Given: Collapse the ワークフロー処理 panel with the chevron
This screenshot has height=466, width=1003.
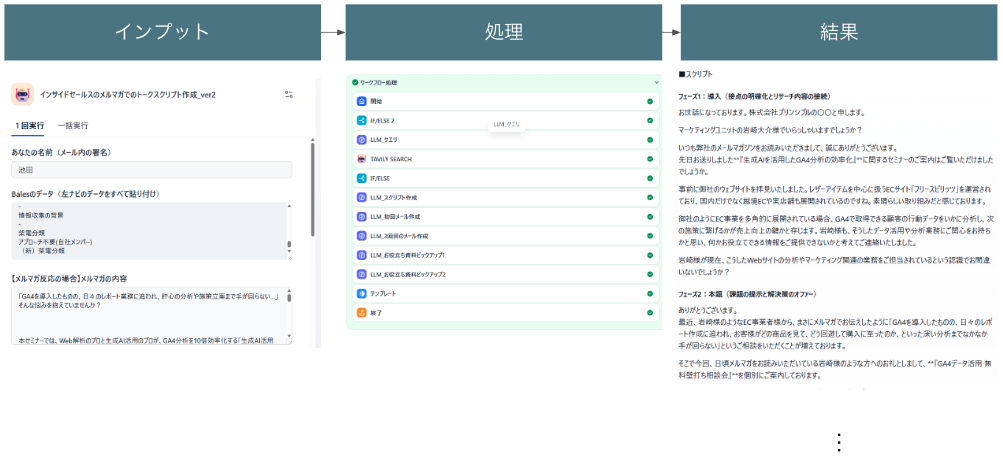Looking at the screenshot, I should point(656,83).
